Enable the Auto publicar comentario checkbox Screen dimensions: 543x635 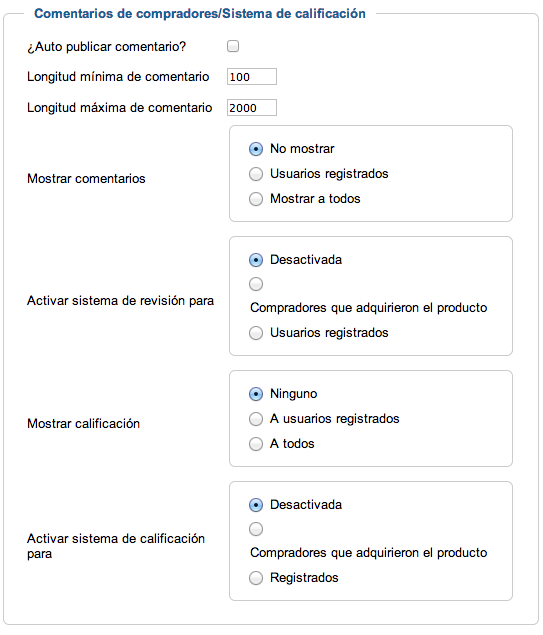[233, 46]
